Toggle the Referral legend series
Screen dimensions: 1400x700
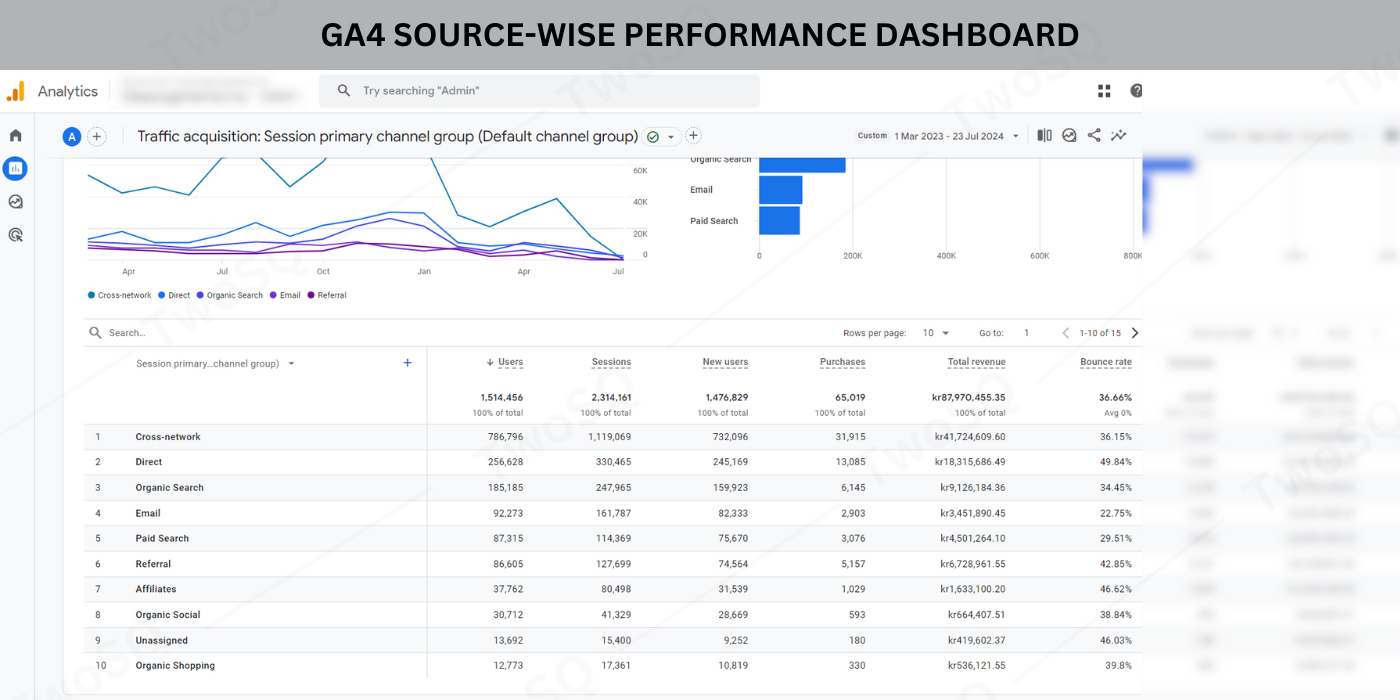click(x=331, y=296)
